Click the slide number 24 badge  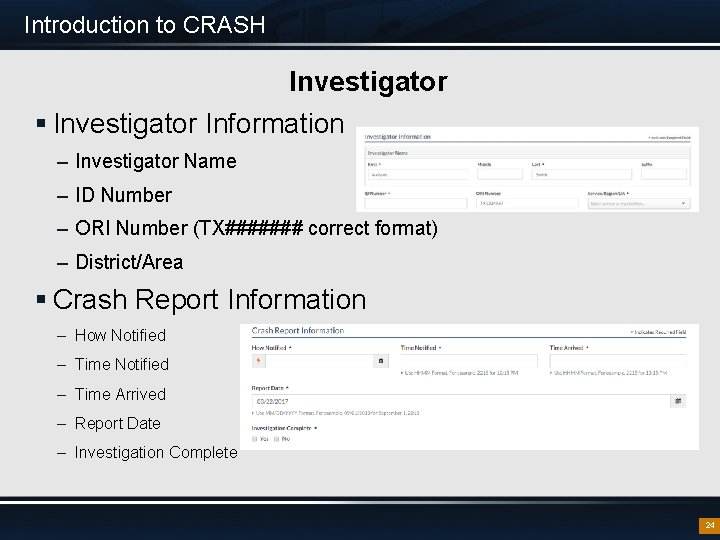click(x=709, y=525)
